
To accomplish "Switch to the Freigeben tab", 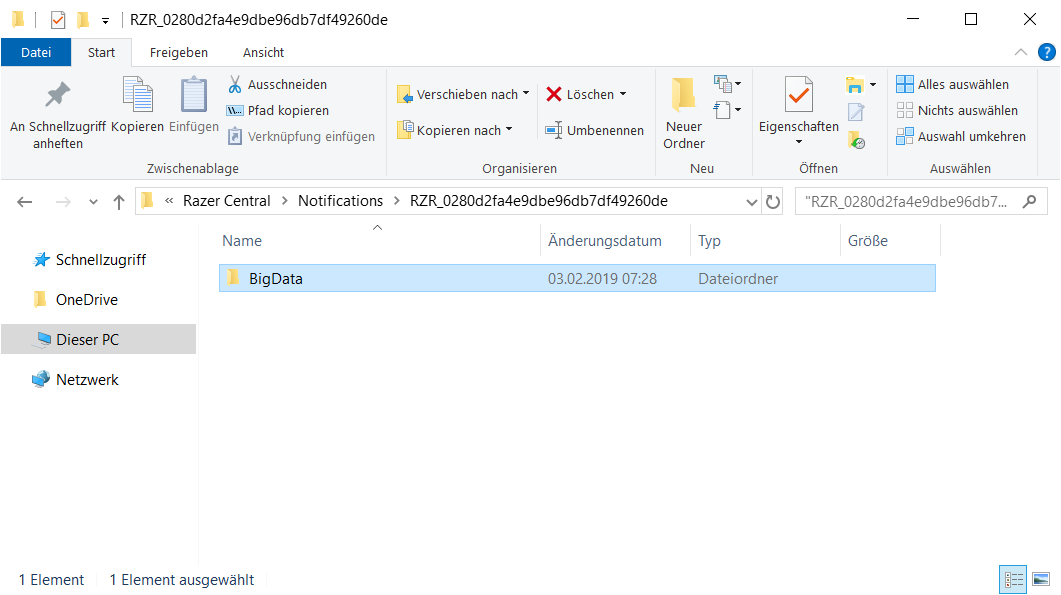I will pos(179,52).
